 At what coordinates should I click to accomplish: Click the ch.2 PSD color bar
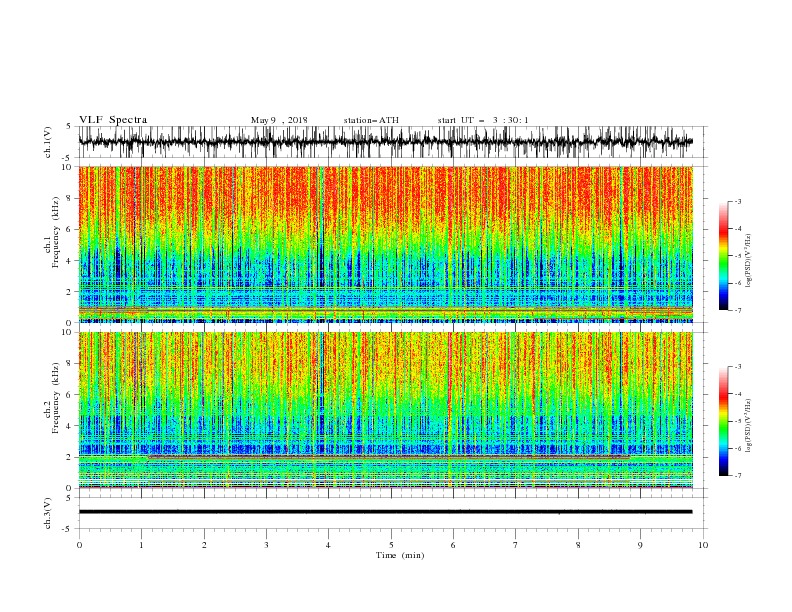tap(724, 421)
